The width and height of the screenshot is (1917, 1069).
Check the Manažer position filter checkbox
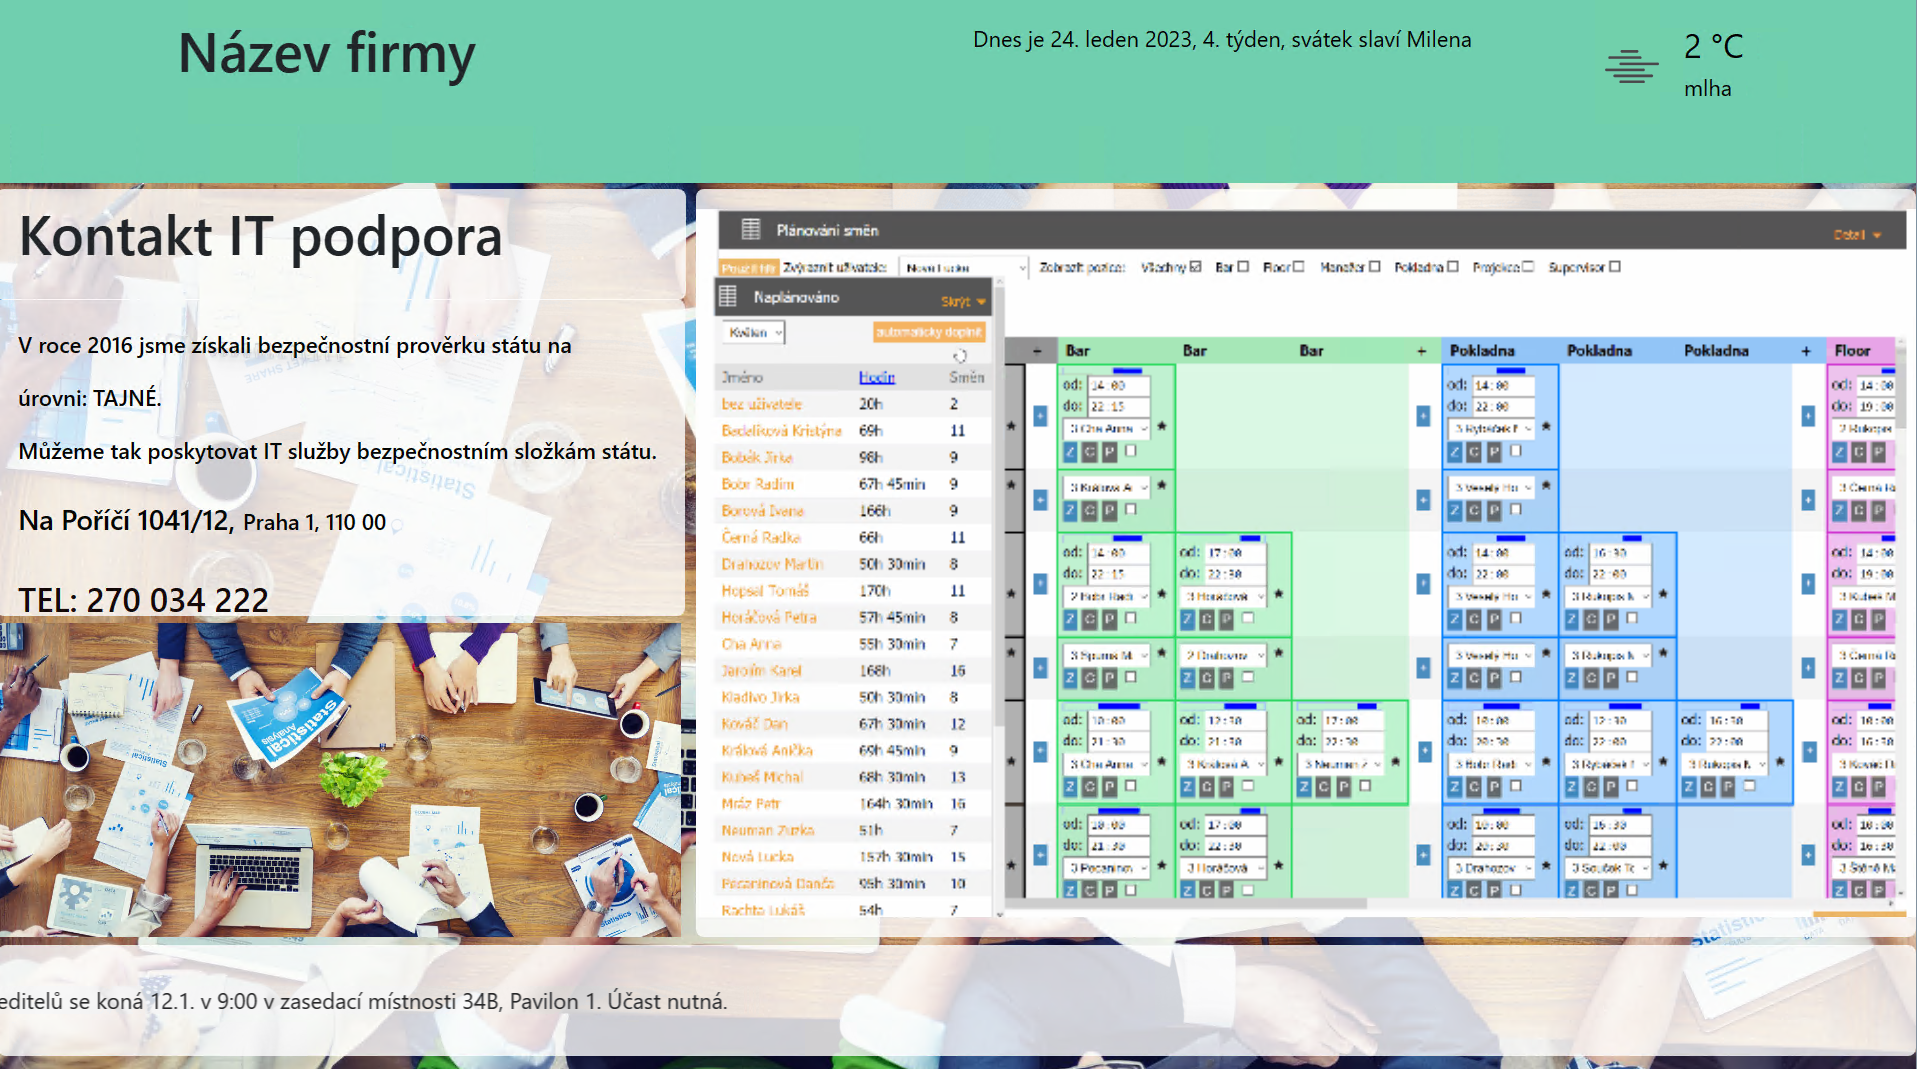(1375, 267)
